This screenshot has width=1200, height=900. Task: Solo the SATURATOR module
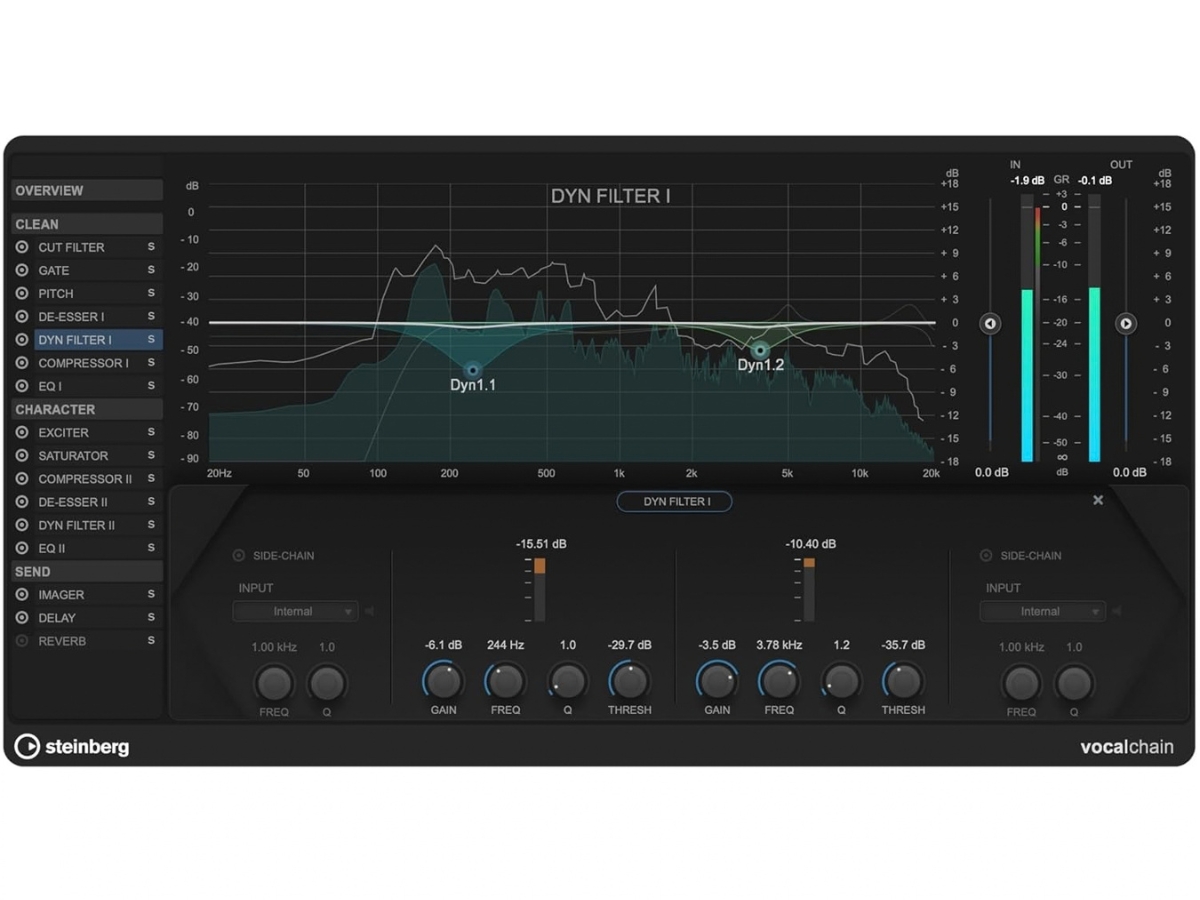[x=151, y=455]
